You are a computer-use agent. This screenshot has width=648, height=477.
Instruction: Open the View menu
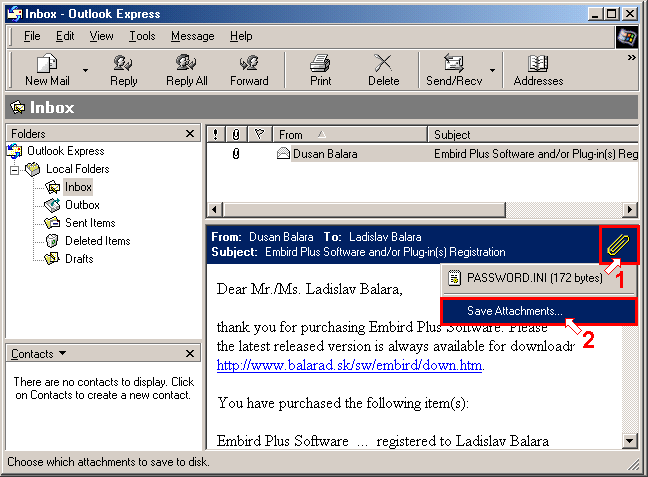(101, 36)
